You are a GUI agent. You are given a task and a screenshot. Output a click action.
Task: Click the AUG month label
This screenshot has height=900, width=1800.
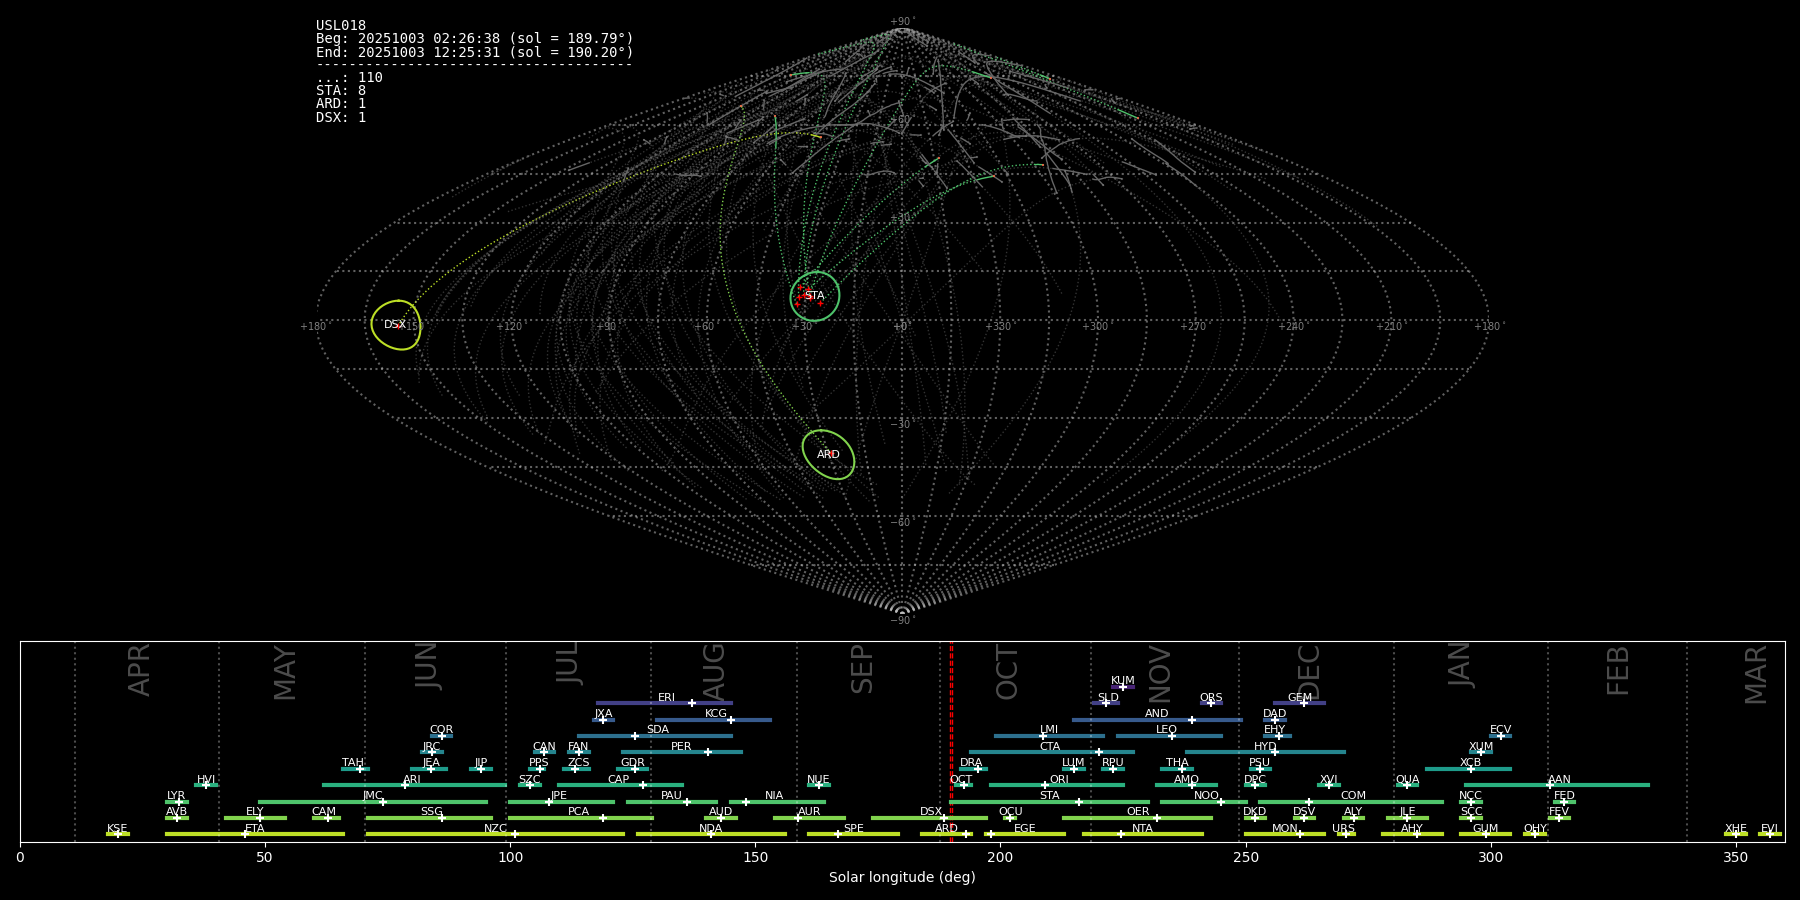(714, 672)
